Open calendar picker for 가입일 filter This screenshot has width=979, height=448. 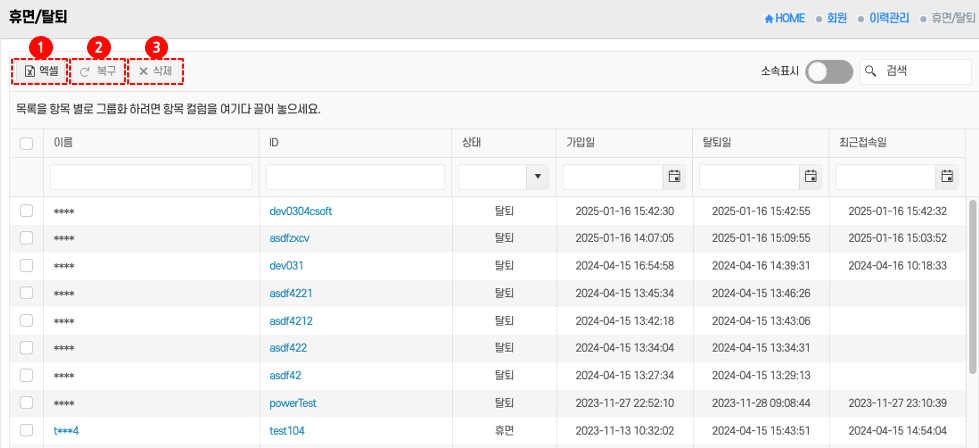pos(674,177)
